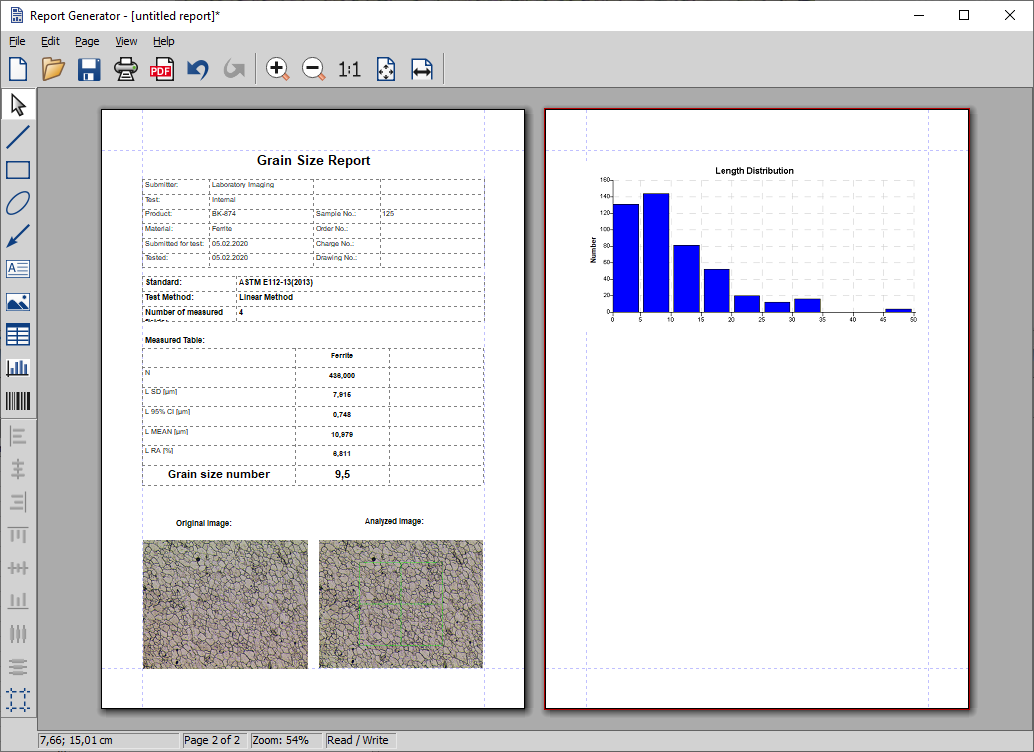This screenshot has width=1034, height=752.
Task: Toggle the dashed frame guides icon
Action: pyautogui.click(x=18, y=700)
